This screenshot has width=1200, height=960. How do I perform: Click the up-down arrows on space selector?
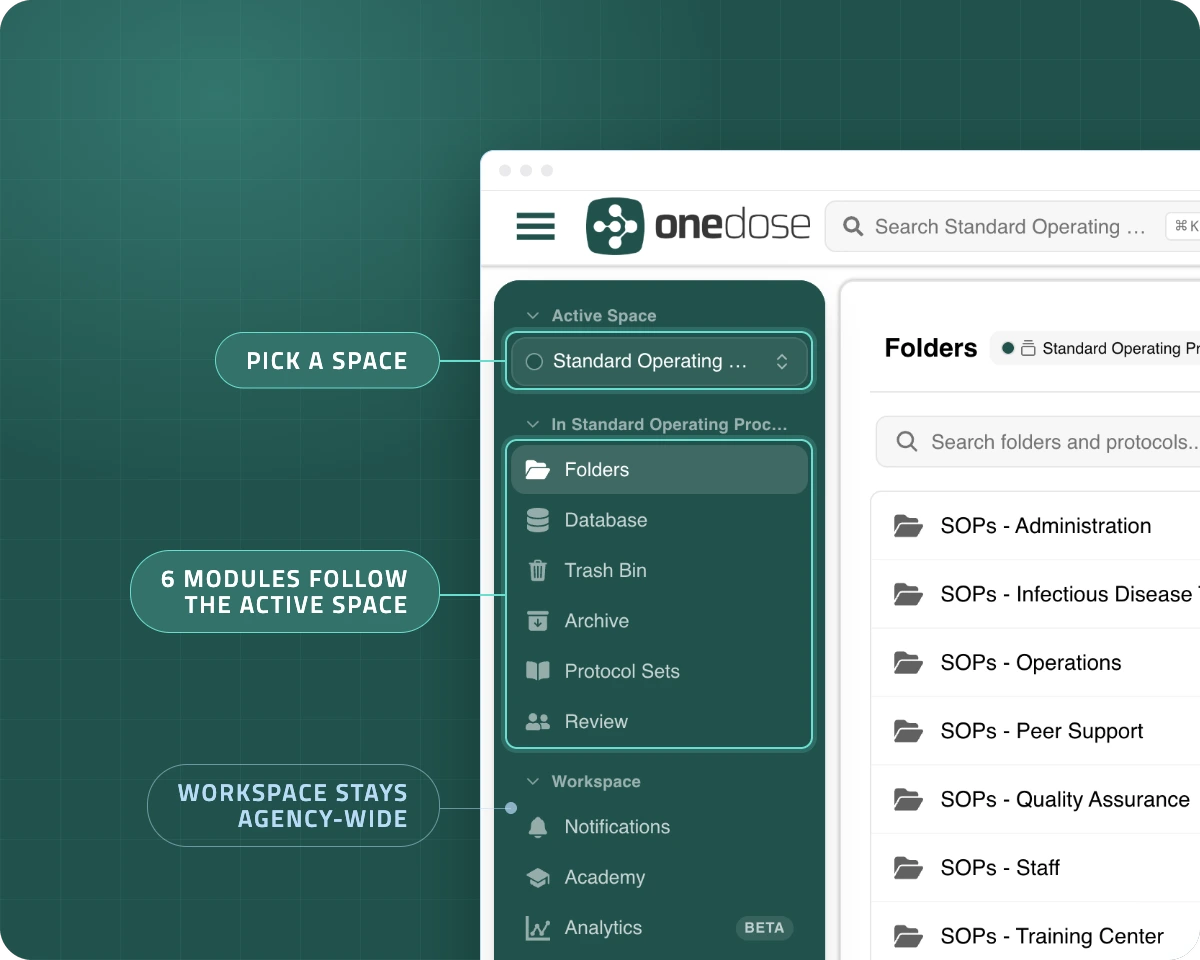(x=782, y=362)
